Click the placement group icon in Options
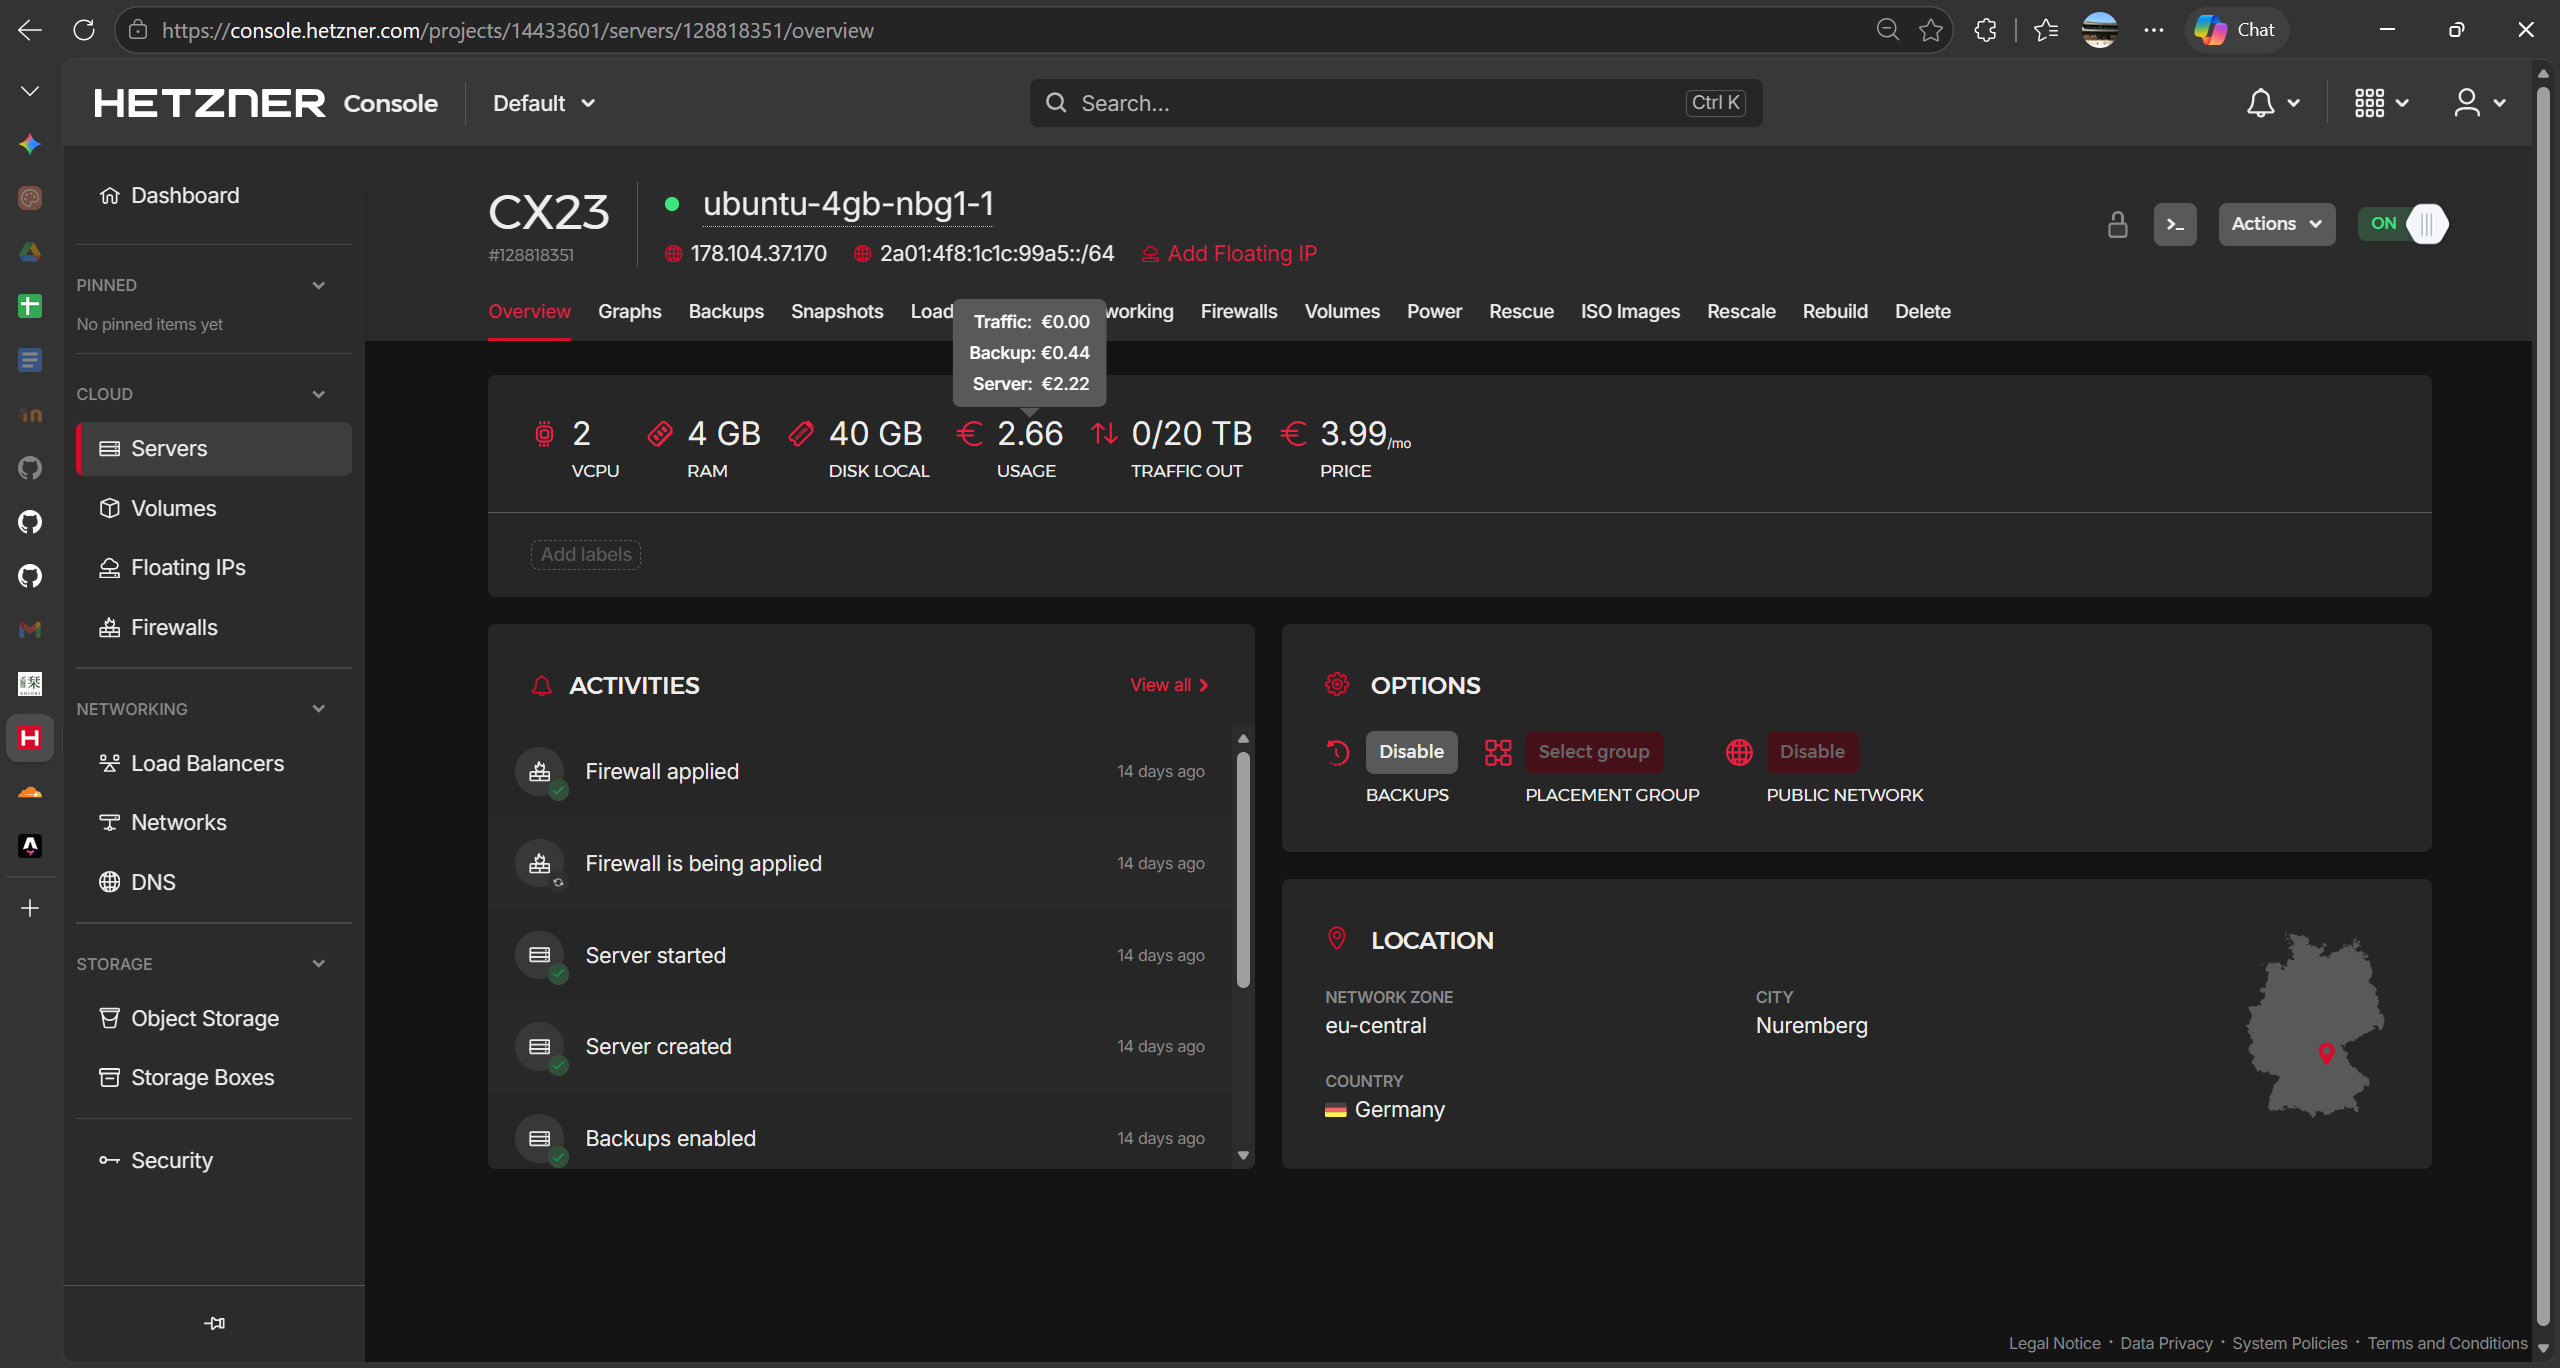The height and width of the screenshot is (1368, 2560). pyautogui.click(x=1498, y=752)
